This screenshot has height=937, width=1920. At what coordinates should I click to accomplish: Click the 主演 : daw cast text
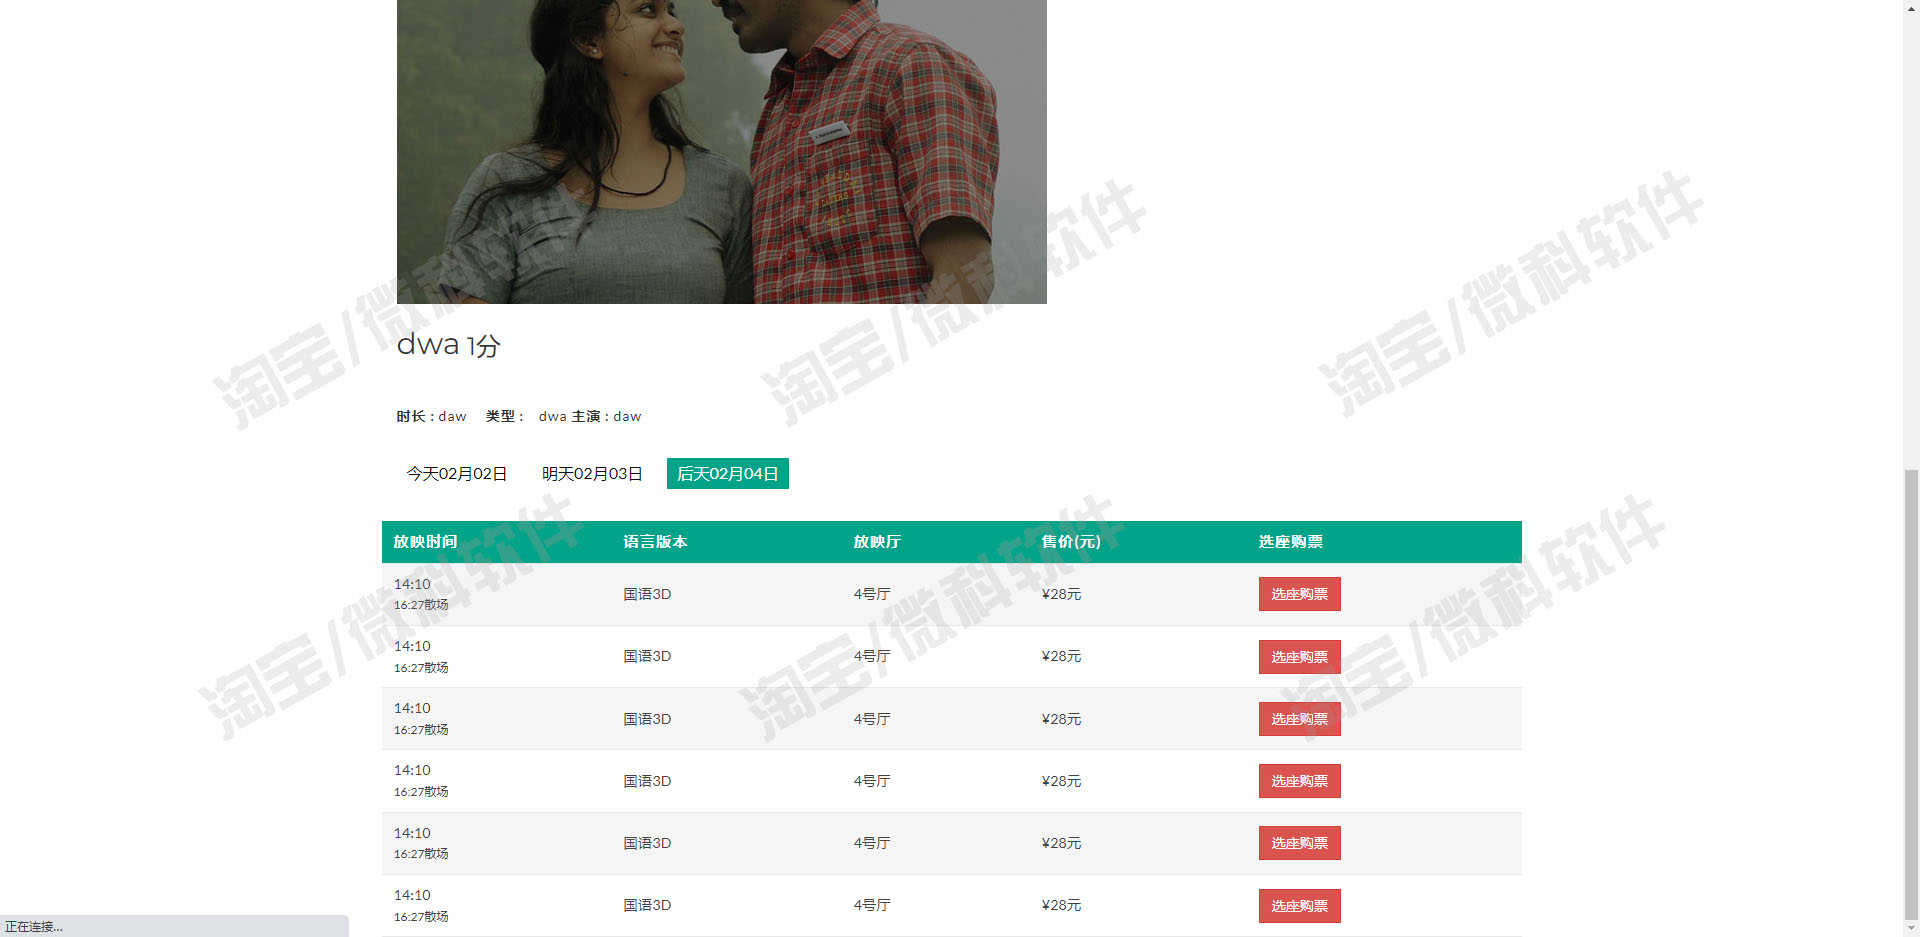tap(606, 416)
